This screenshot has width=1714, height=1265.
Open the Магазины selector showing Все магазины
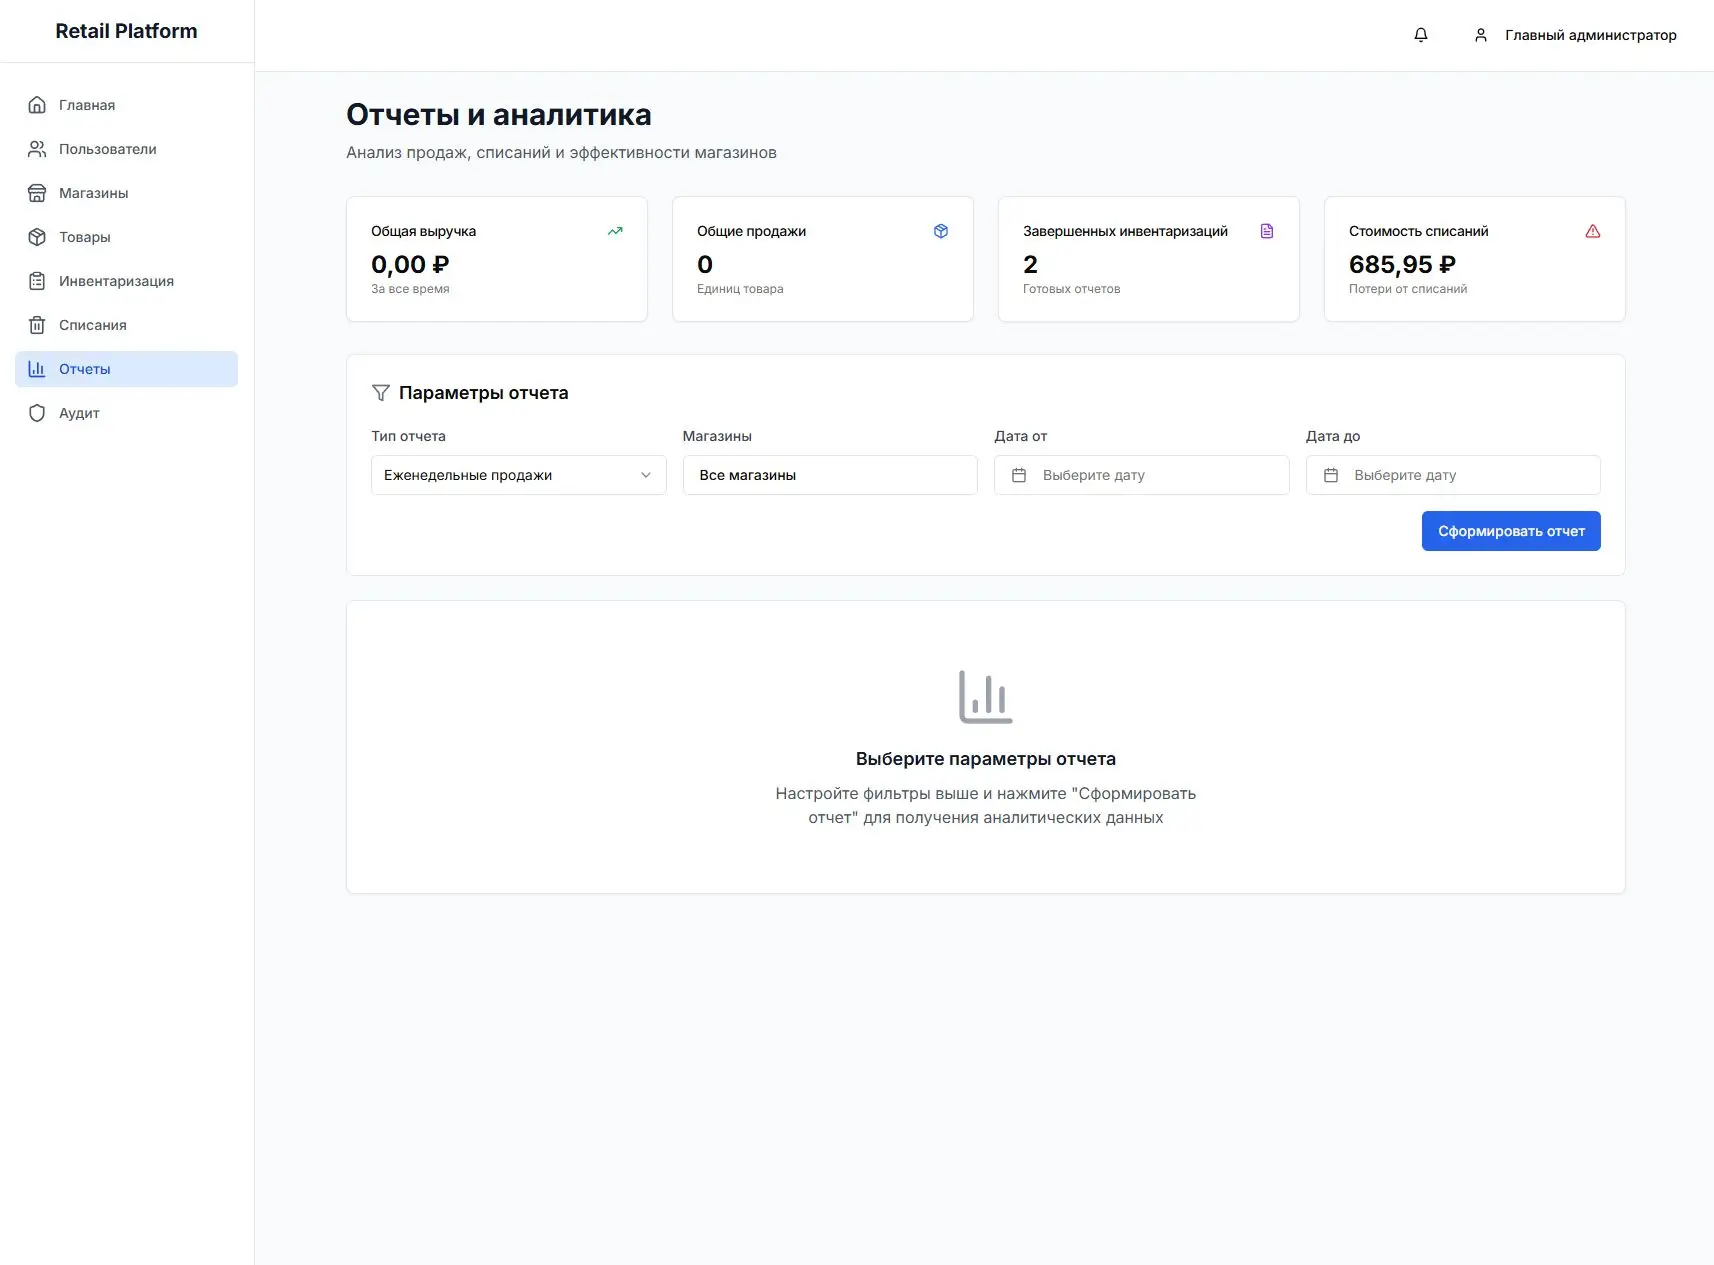click(829, 475)
